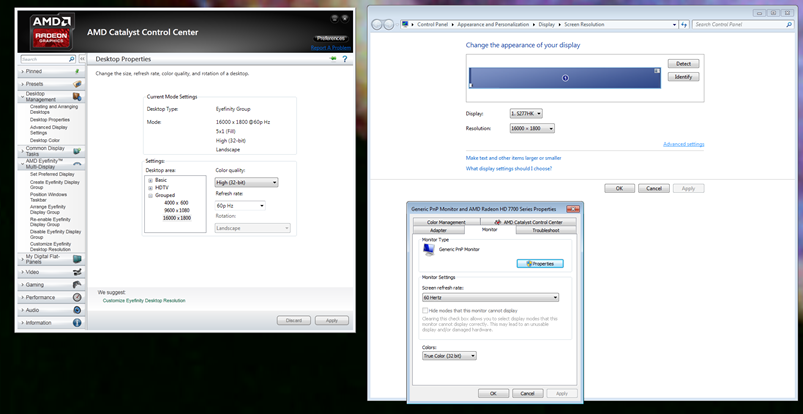Open the Report A Problem link

331,48
